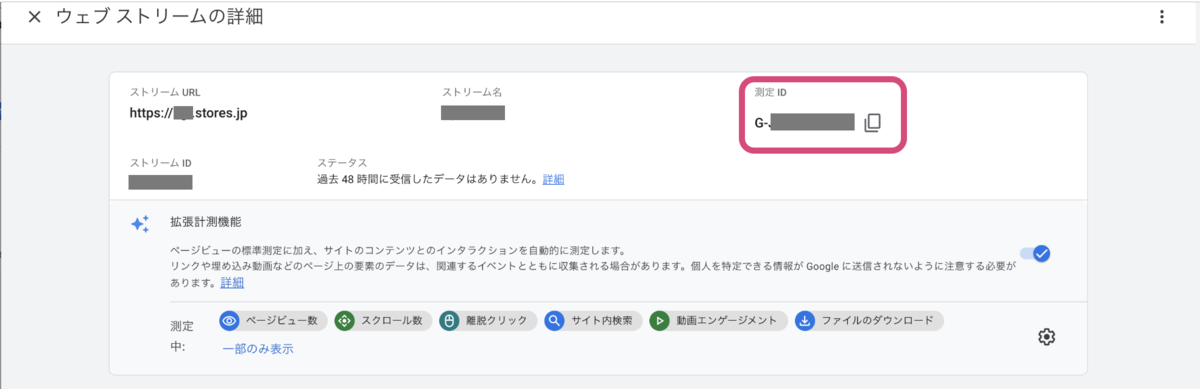Click the 測定 ID label
Image resolution: width=1200 pixels, height=389 pixels.
click(x=771, y=92)
